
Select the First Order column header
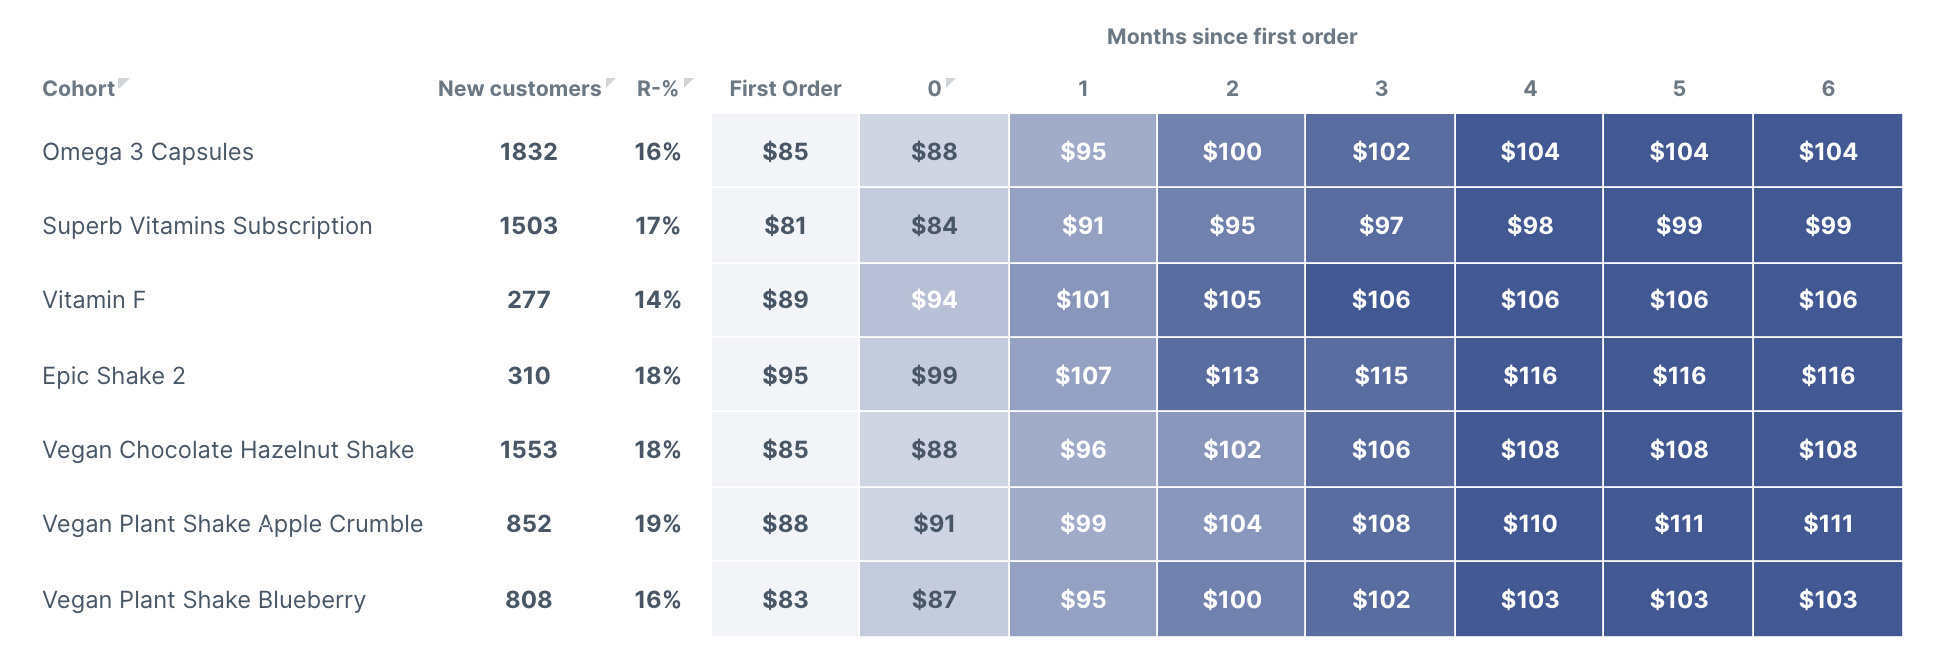785,89
